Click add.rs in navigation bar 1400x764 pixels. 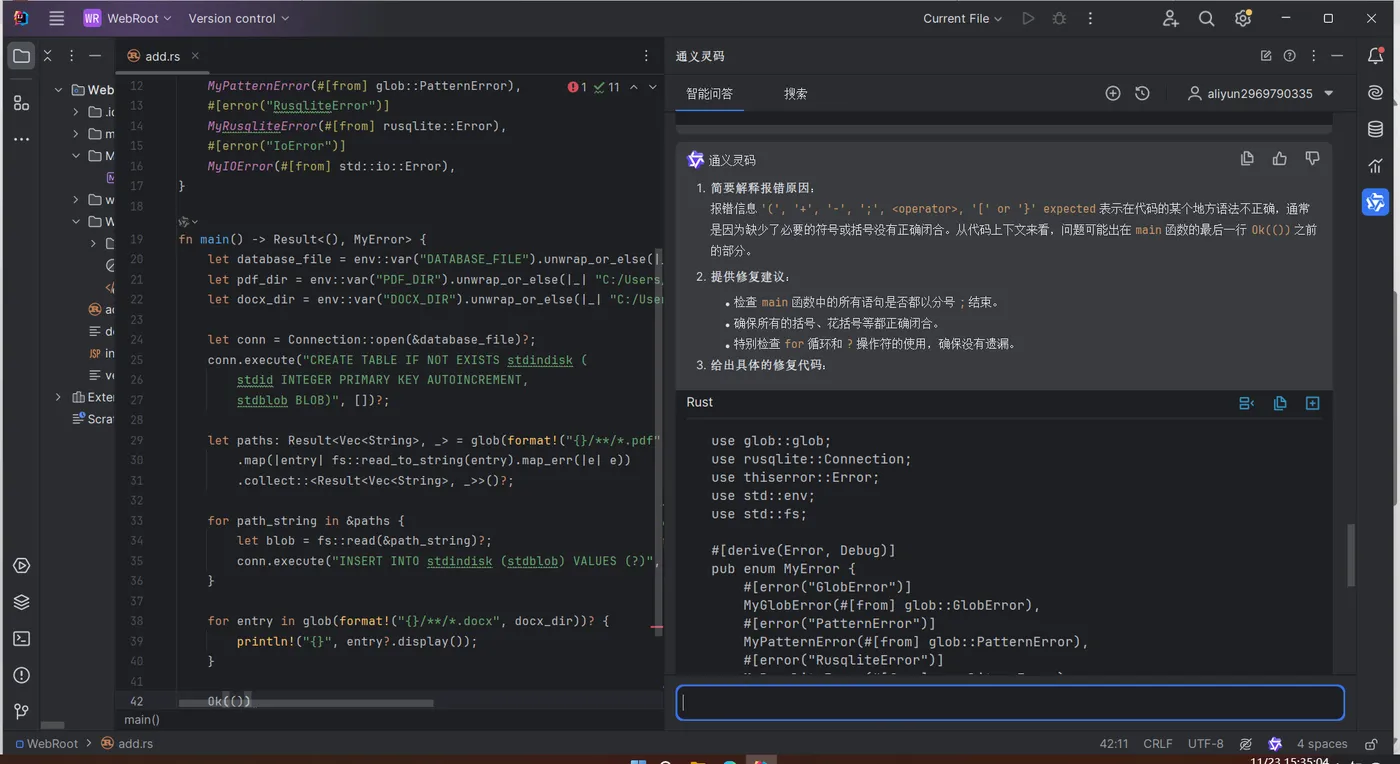pos(127,744)
